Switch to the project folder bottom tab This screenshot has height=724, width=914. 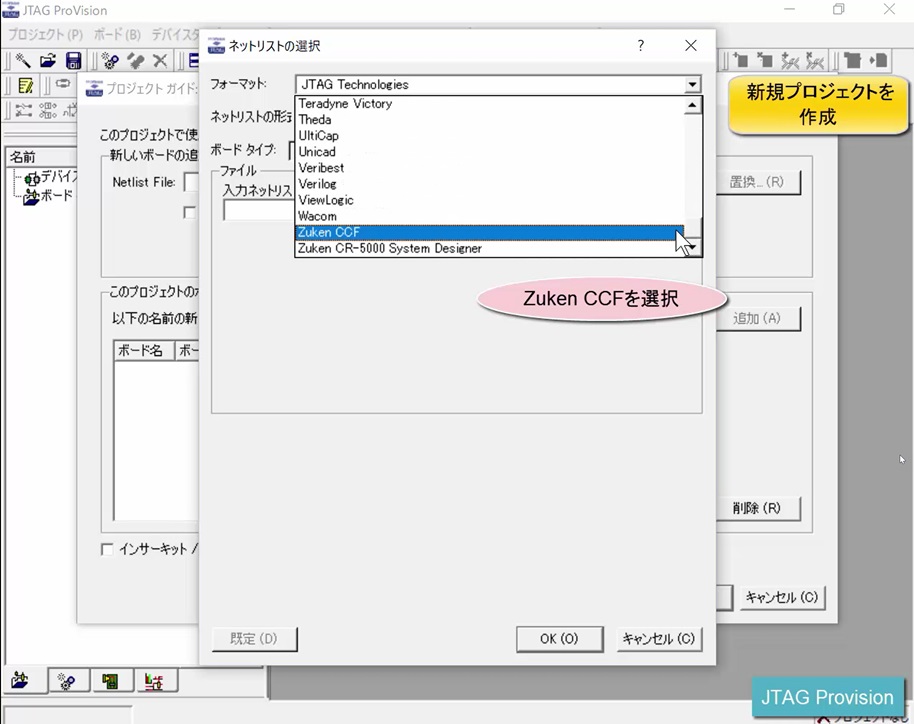click(21, 681)
